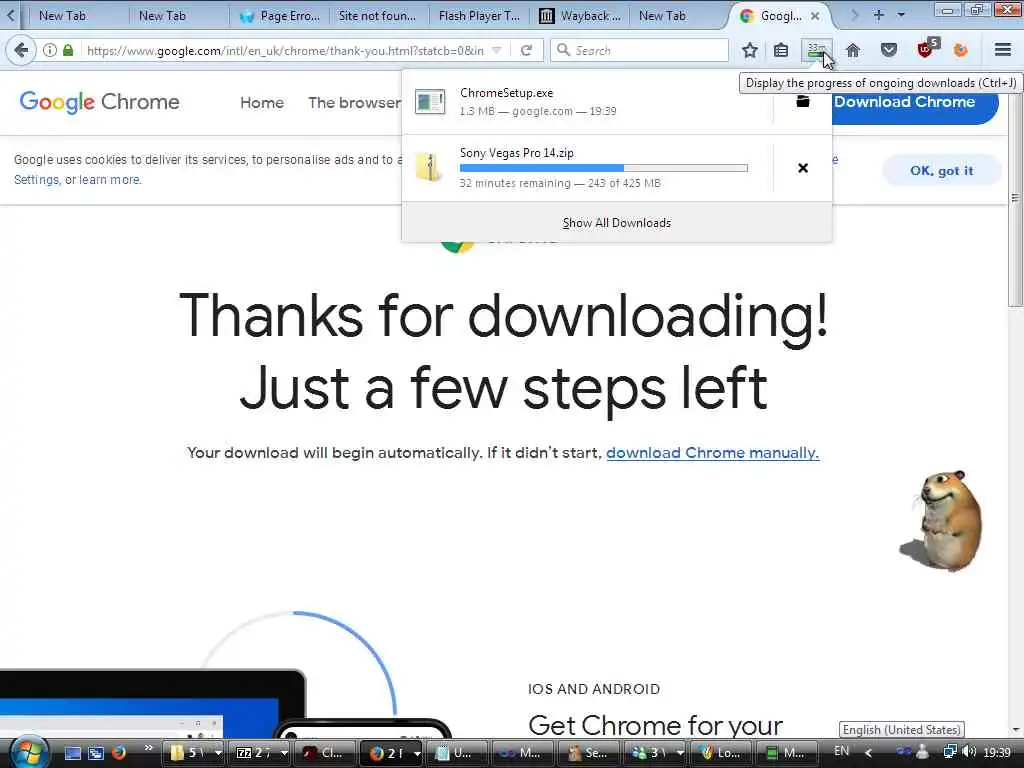Show hidden tray icons arrow
Image resolution: width=1024 pixels, height=768 pixels.
[869, 753]
